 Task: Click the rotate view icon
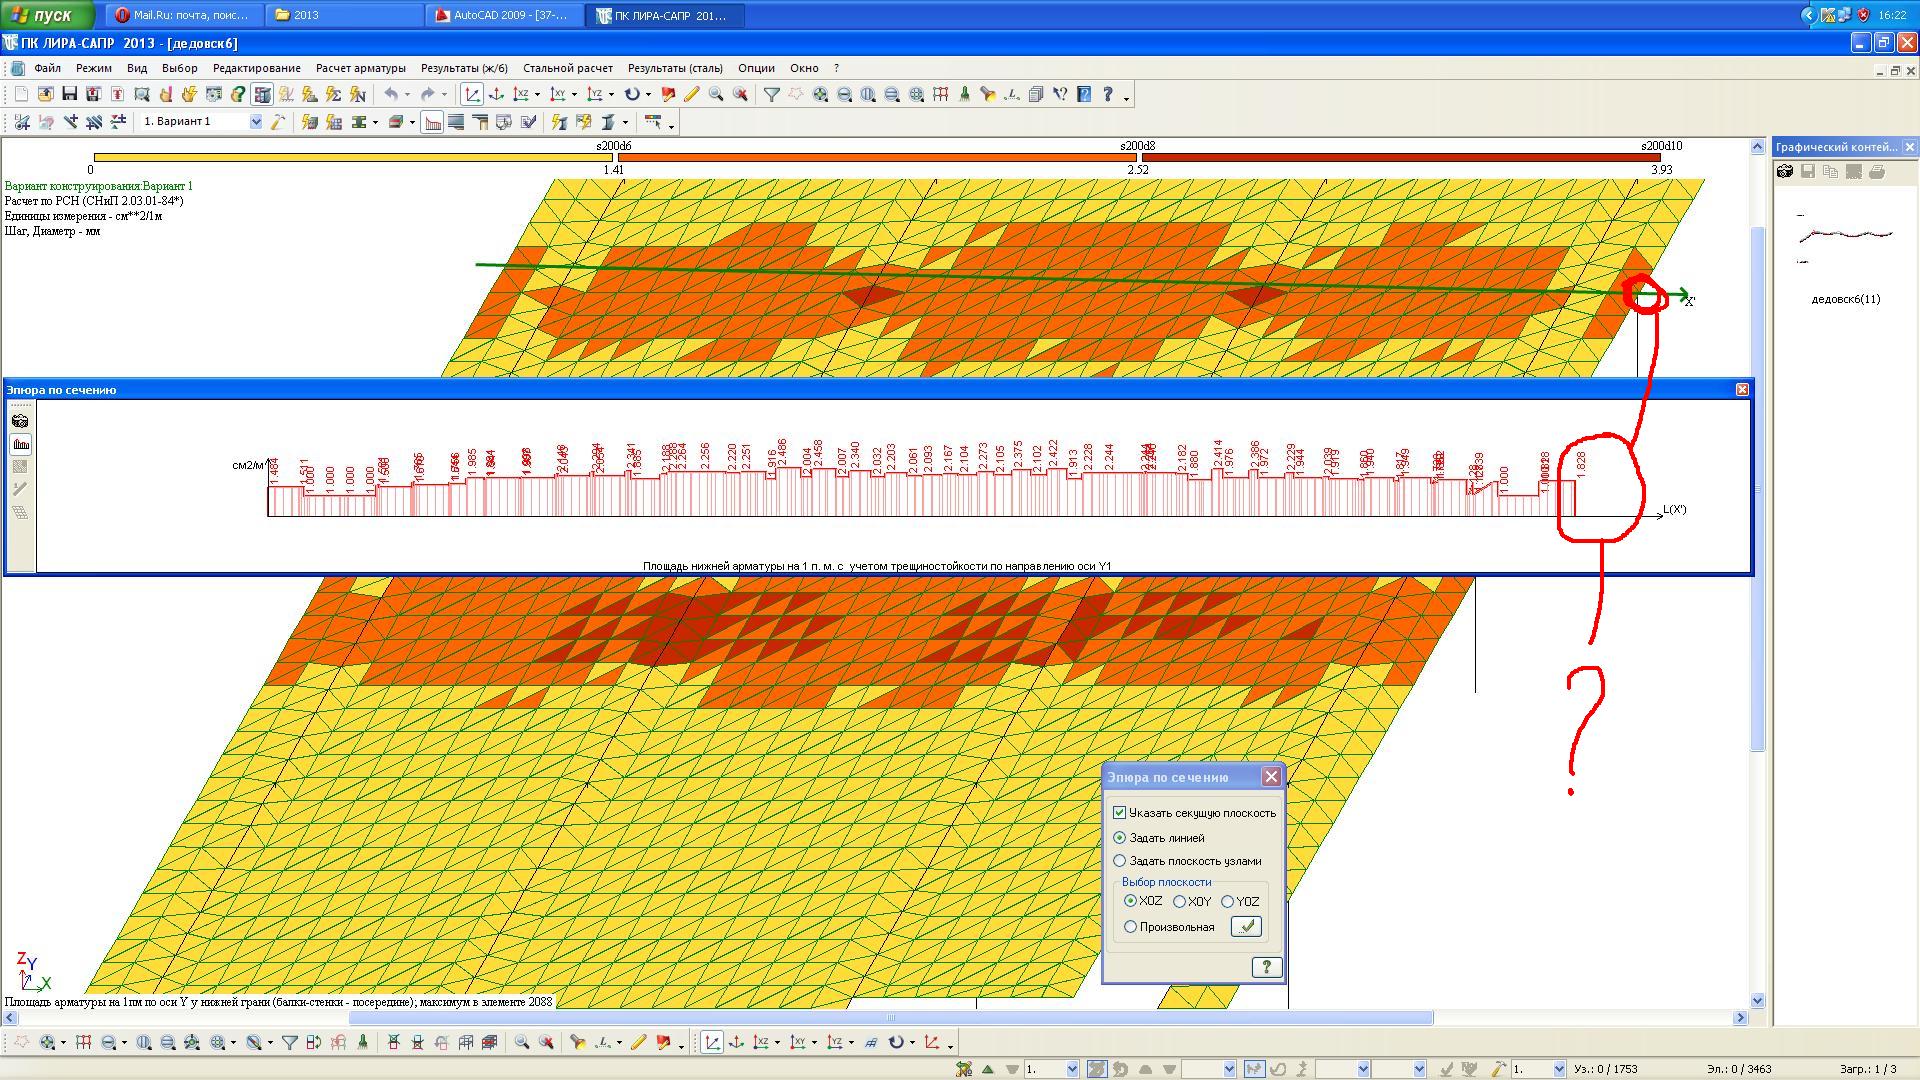[x=632, y=94]
